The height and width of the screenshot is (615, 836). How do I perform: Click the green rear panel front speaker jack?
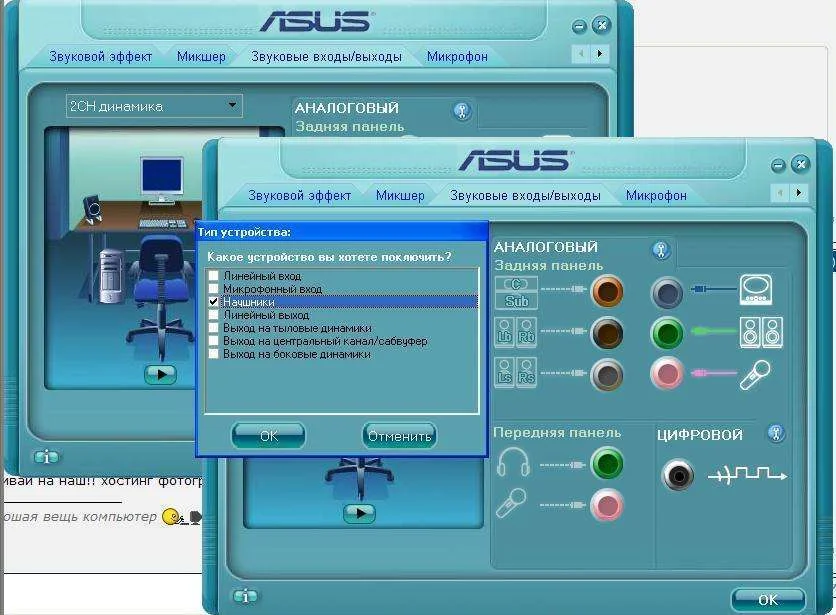[x=667, y=333]
